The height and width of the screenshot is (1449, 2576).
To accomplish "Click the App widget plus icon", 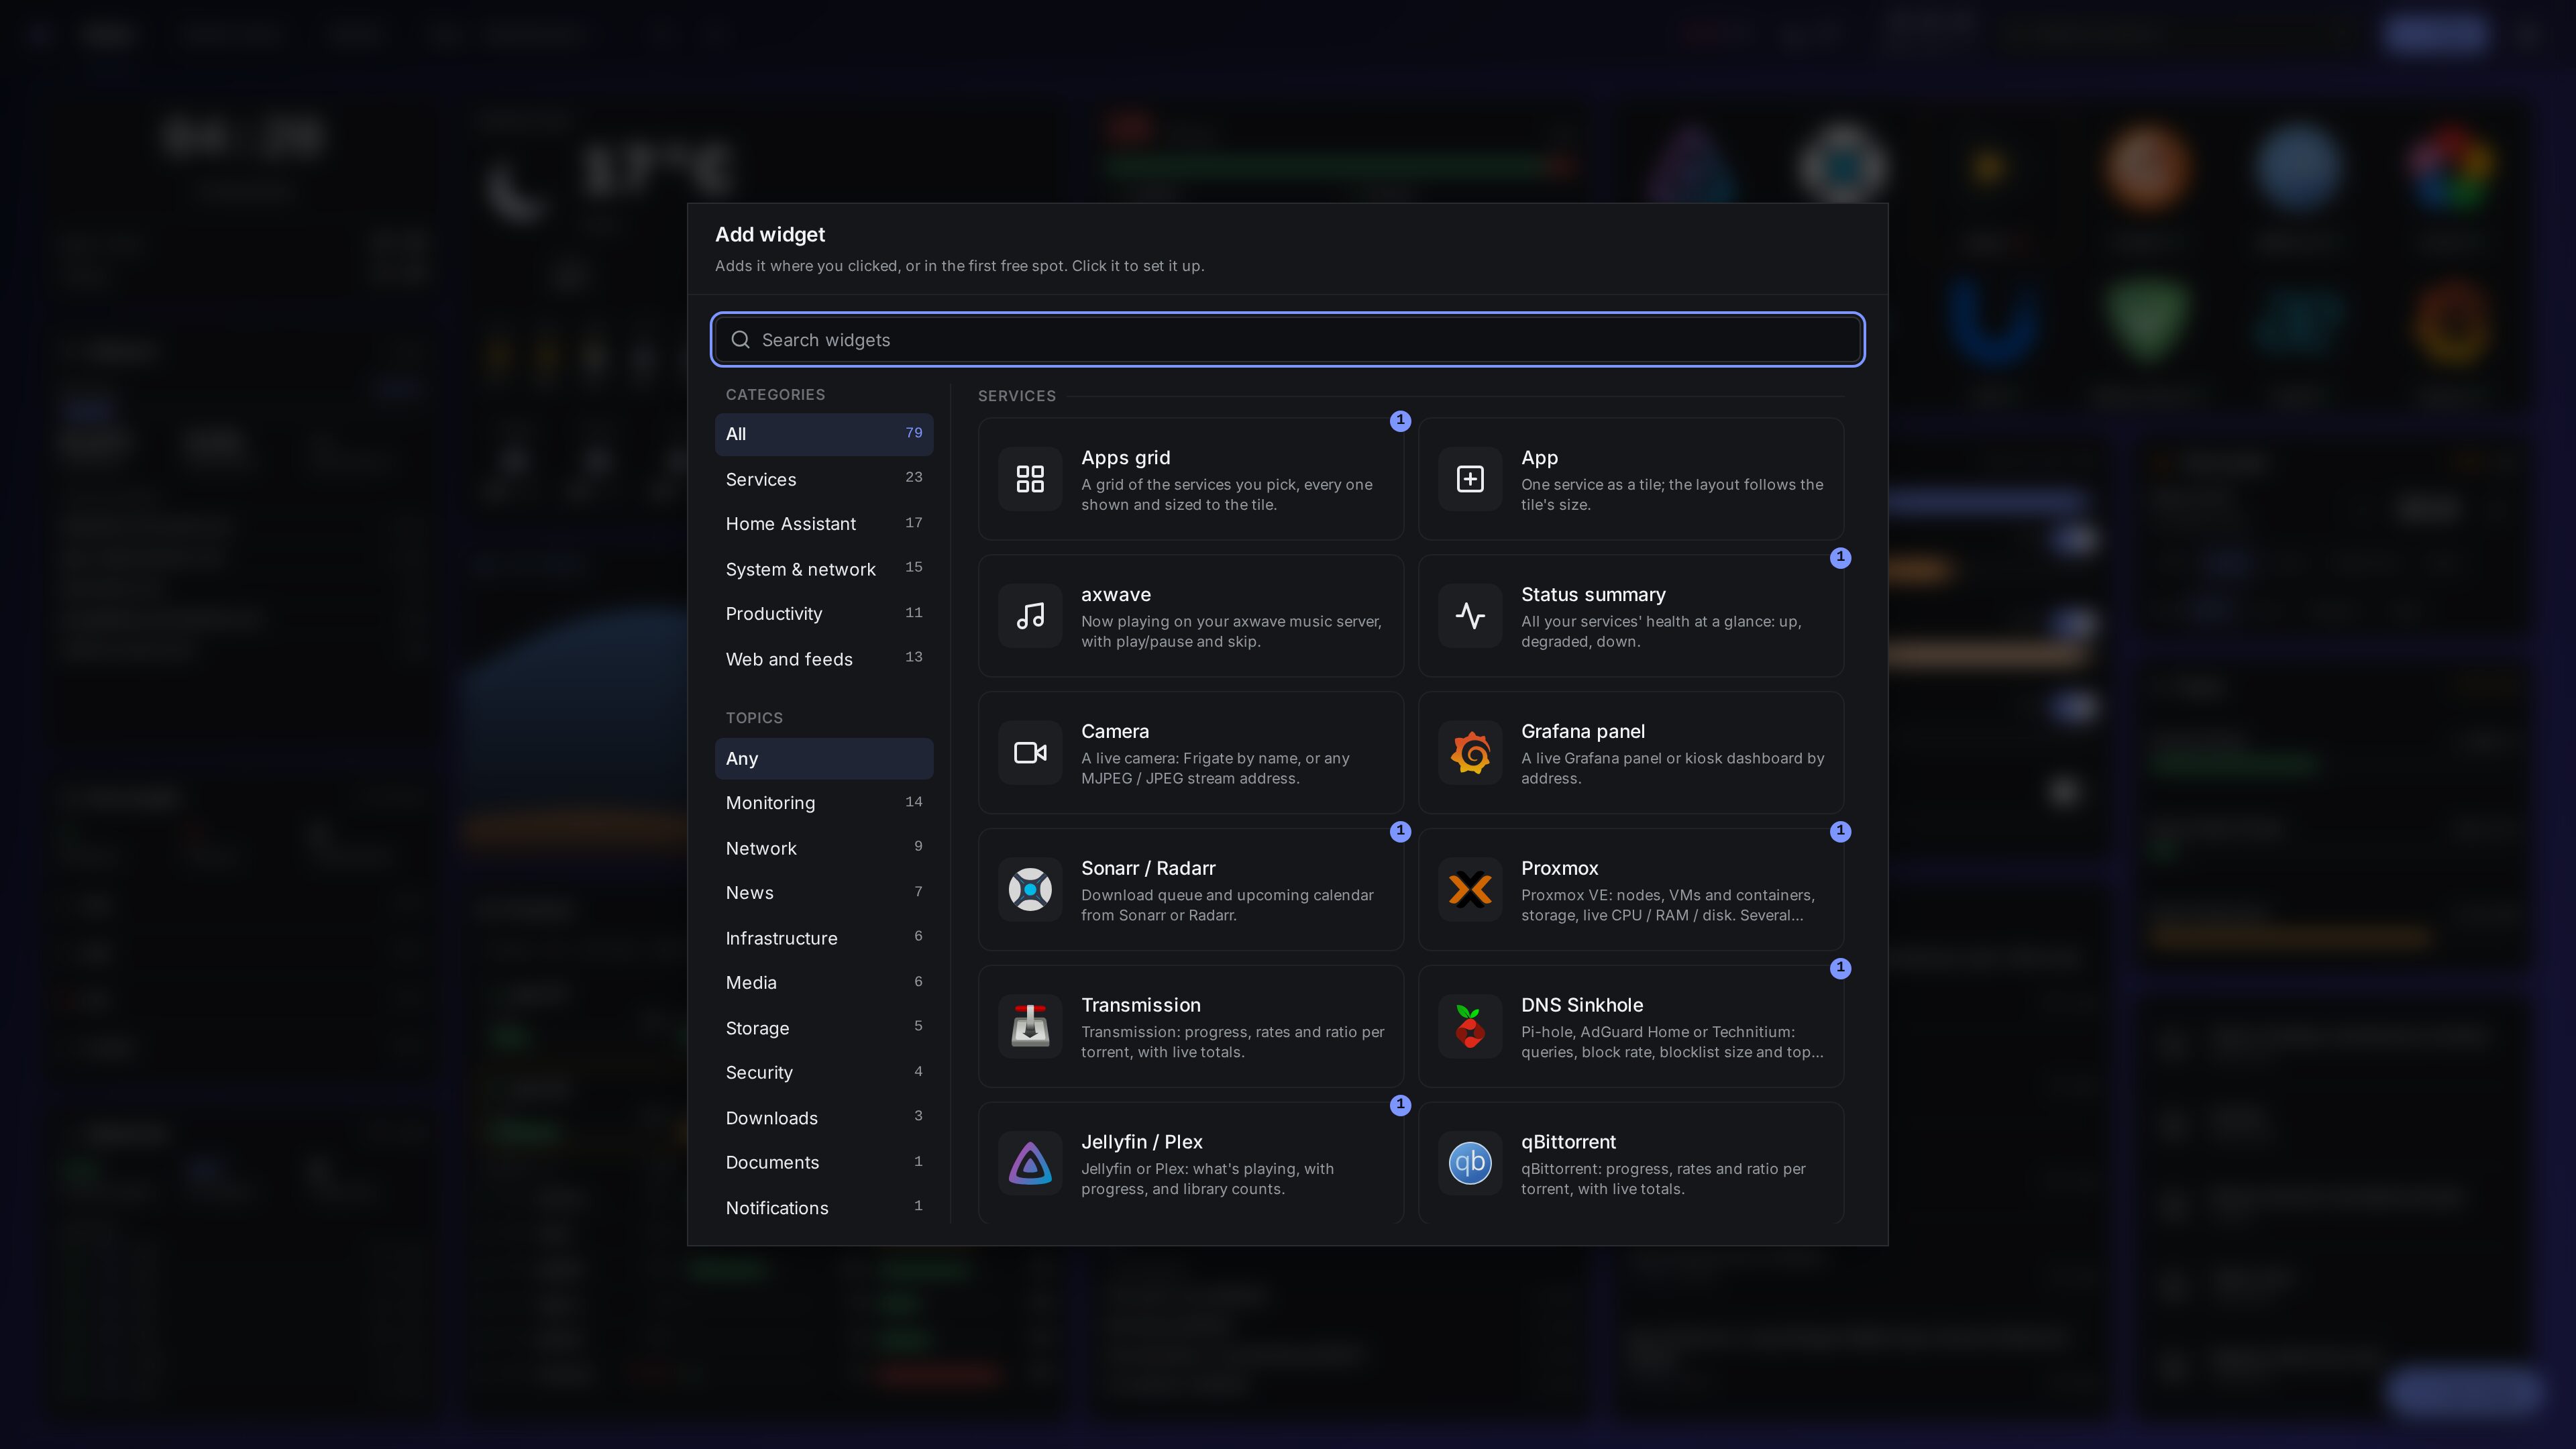I will [x=1470, y=479].
